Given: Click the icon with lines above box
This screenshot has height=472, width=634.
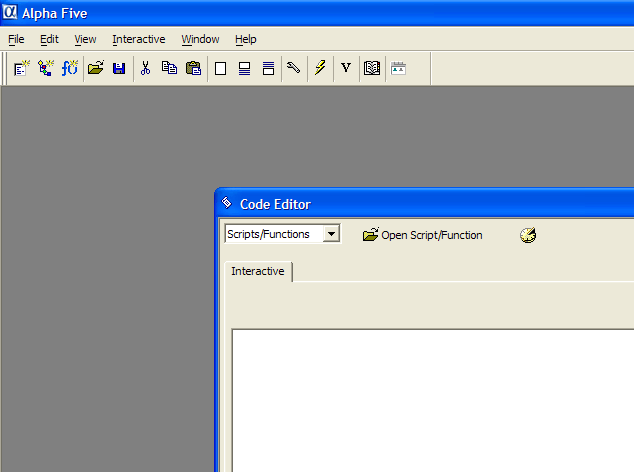Looking at the screenshot, I should click(x=268, y=68).
